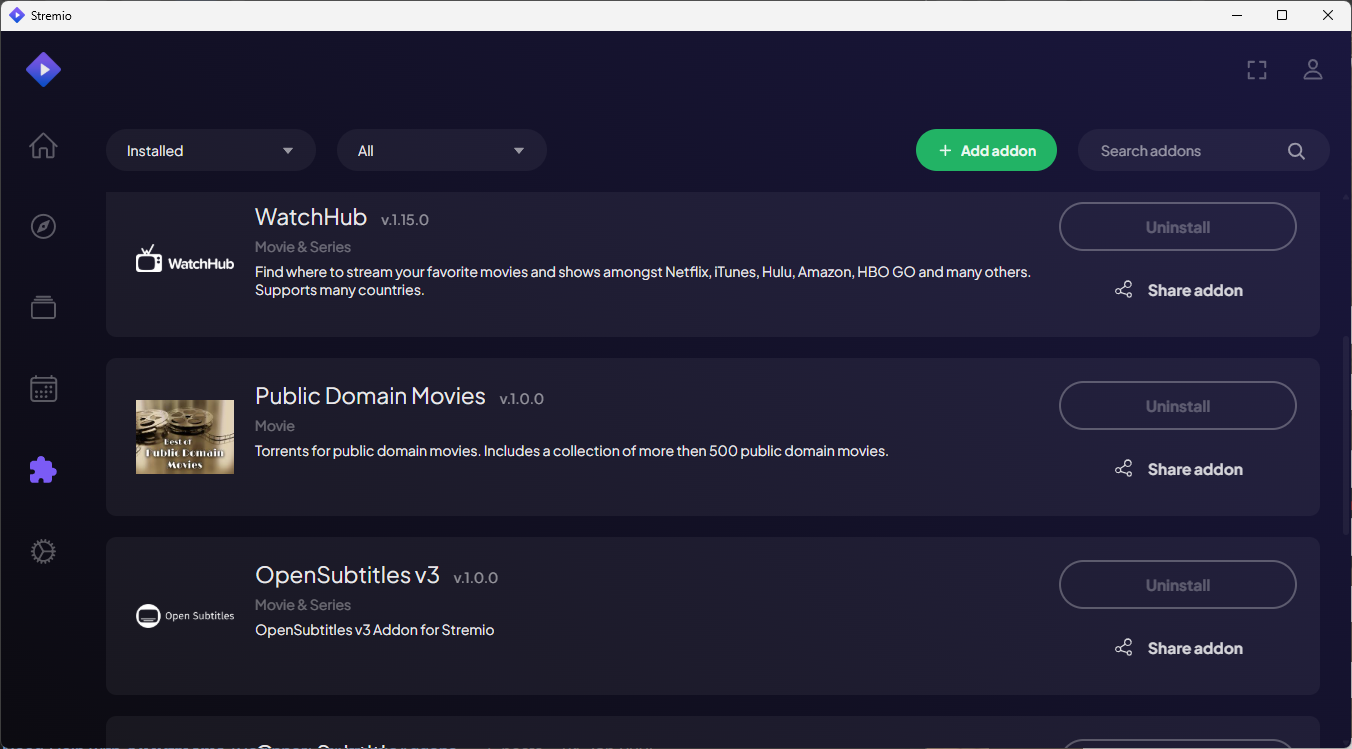
Task: Expand the All types dropdown
Action: coord(441,151)
